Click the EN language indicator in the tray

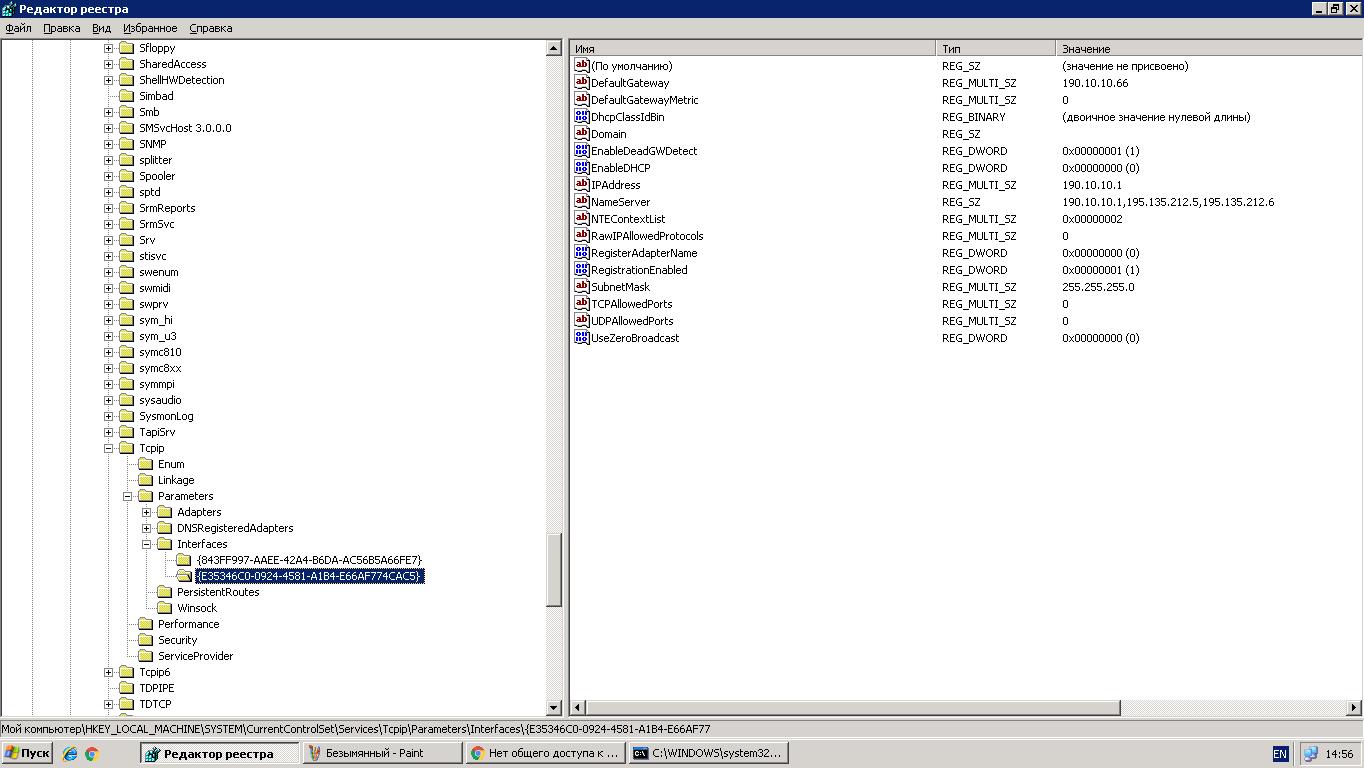1280,754
